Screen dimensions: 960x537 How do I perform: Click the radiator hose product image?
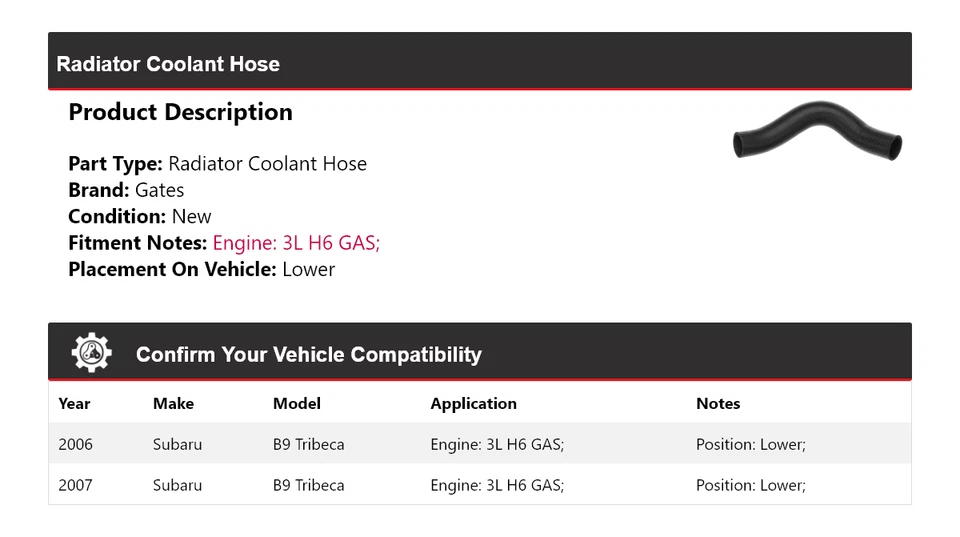(817, 136)
